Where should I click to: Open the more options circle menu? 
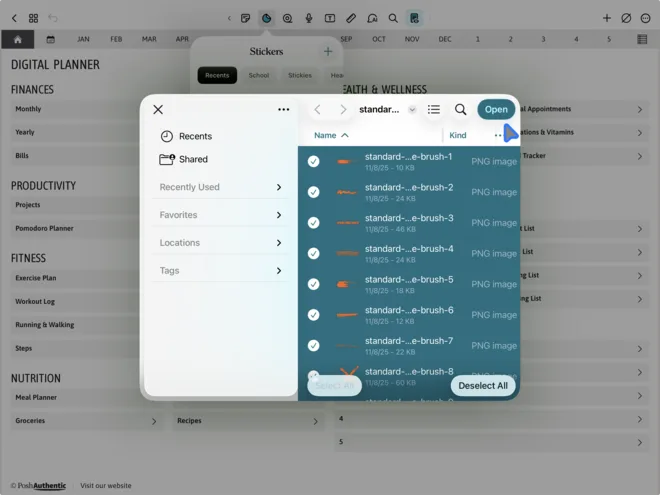(645, 18)
